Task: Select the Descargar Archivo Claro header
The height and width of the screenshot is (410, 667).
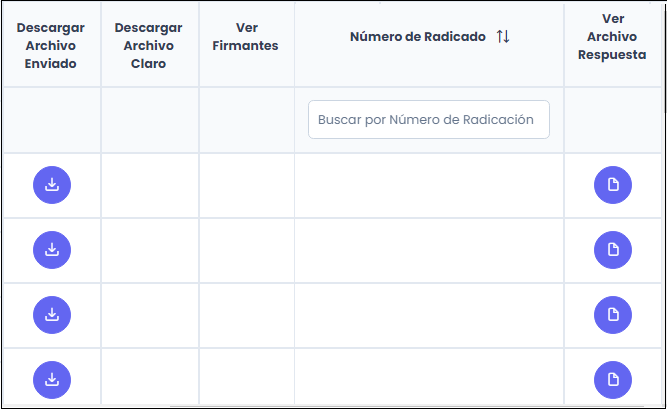Action: pyautogui.click(x=149, y=45)
